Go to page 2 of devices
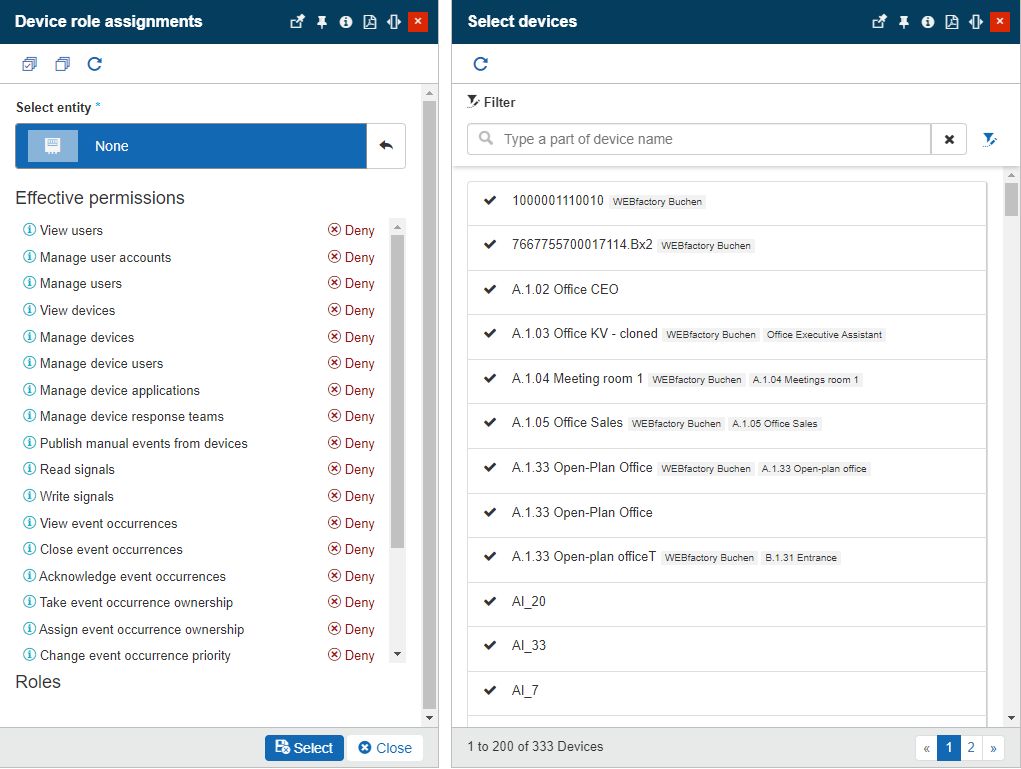Viewport: 1021px width, 769px height. (x=971, y=747)
